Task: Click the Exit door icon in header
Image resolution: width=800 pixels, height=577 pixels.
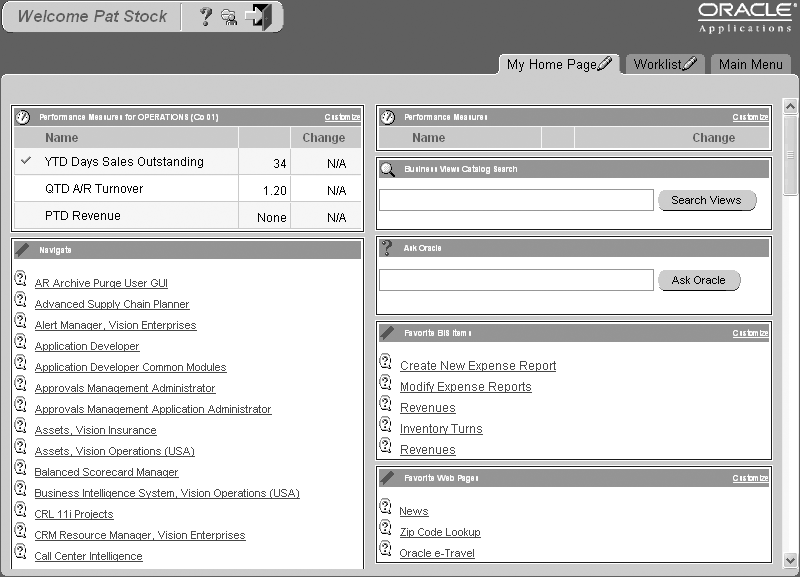Action: [259, 17]
